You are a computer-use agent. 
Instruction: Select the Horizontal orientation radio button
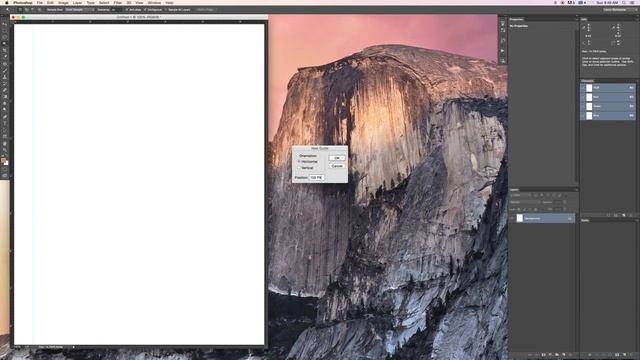[299, 162]
